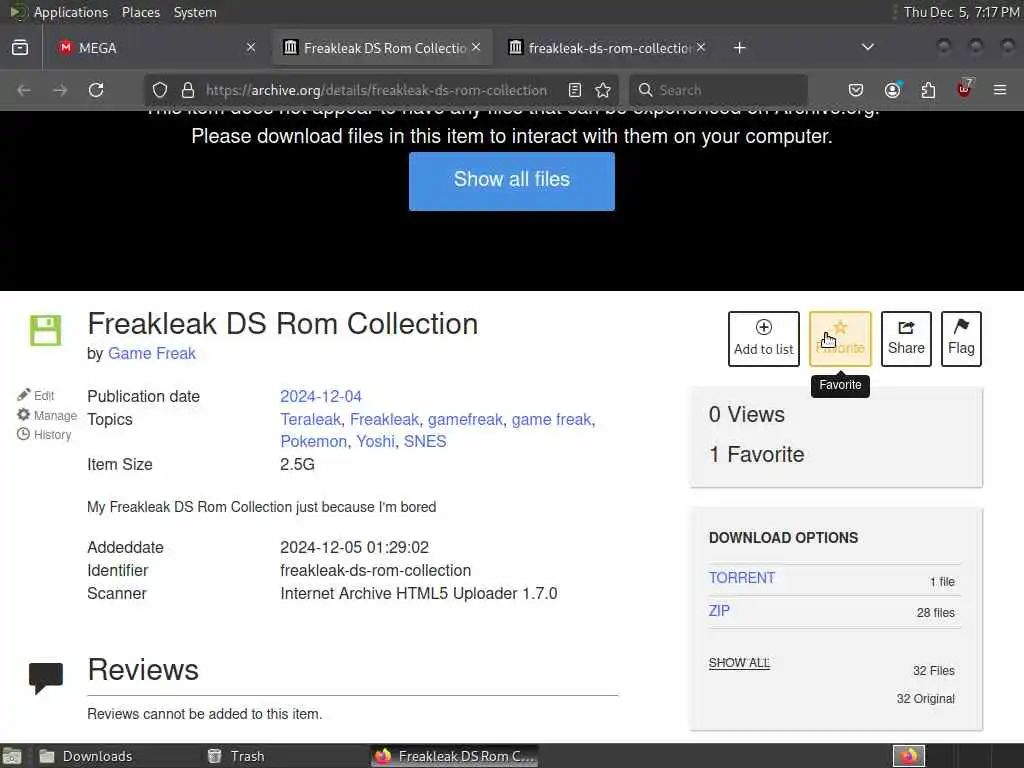Focus the browser Search field
This screenshot has width=1024, height=768.
(x=718, y=90)
